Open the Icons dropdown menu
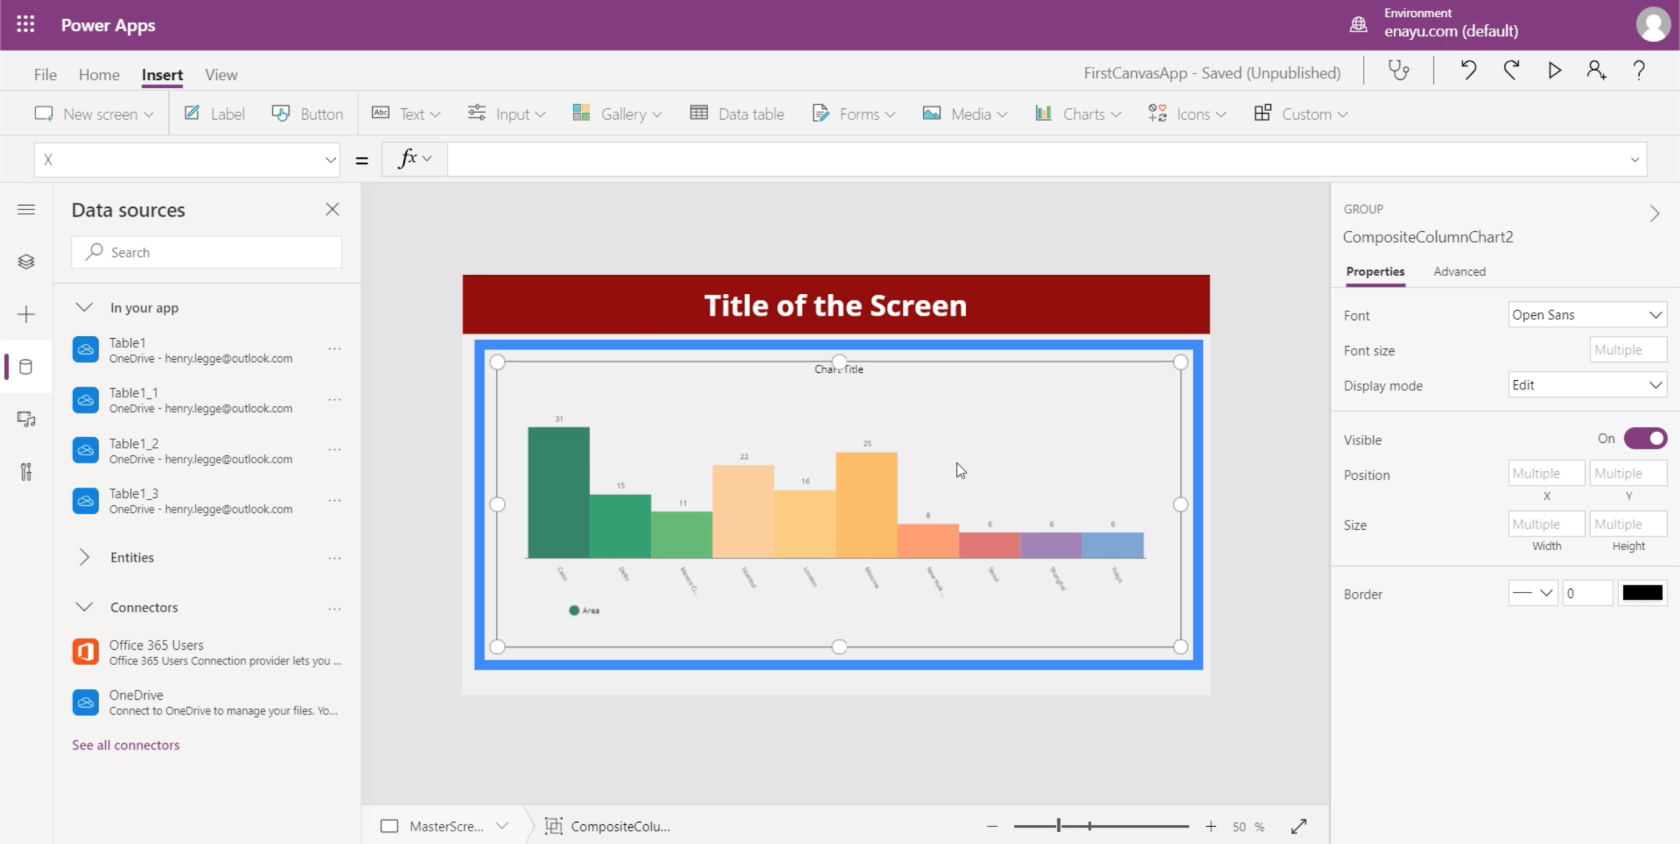1680x844 pixels. pos(1187,114)
